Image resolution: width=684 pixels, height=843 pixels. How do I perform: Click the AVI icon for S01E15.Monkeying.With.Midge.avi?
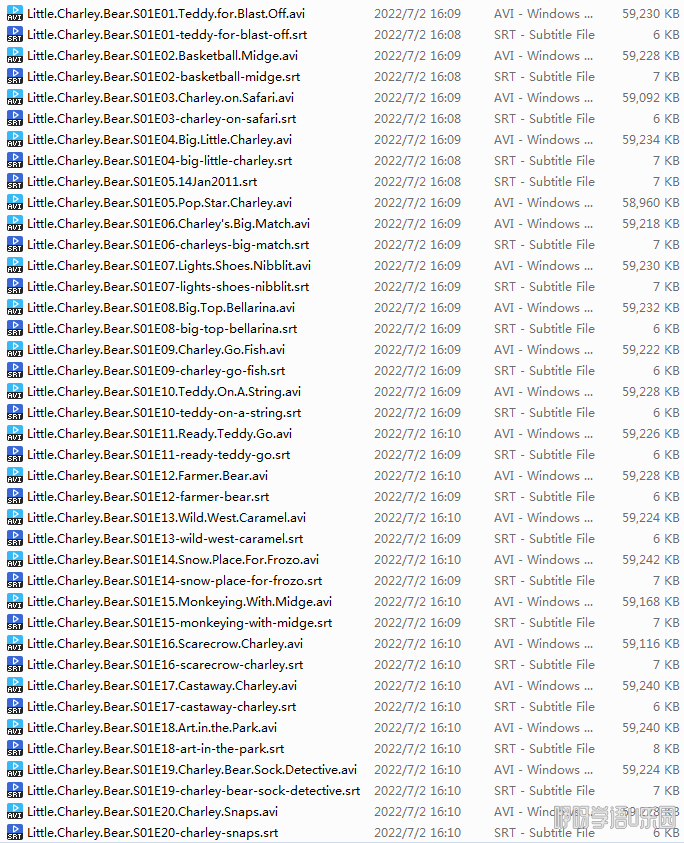(x=15, y=601)
